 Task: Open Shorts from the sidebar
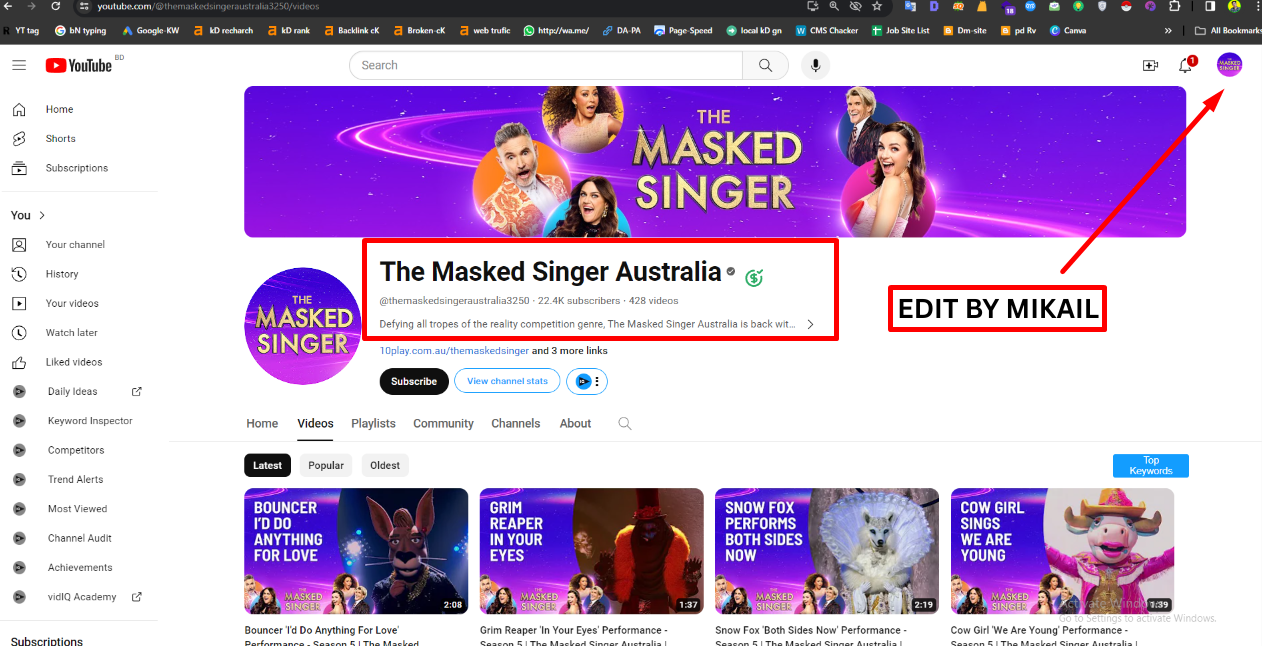click(60, 139)
